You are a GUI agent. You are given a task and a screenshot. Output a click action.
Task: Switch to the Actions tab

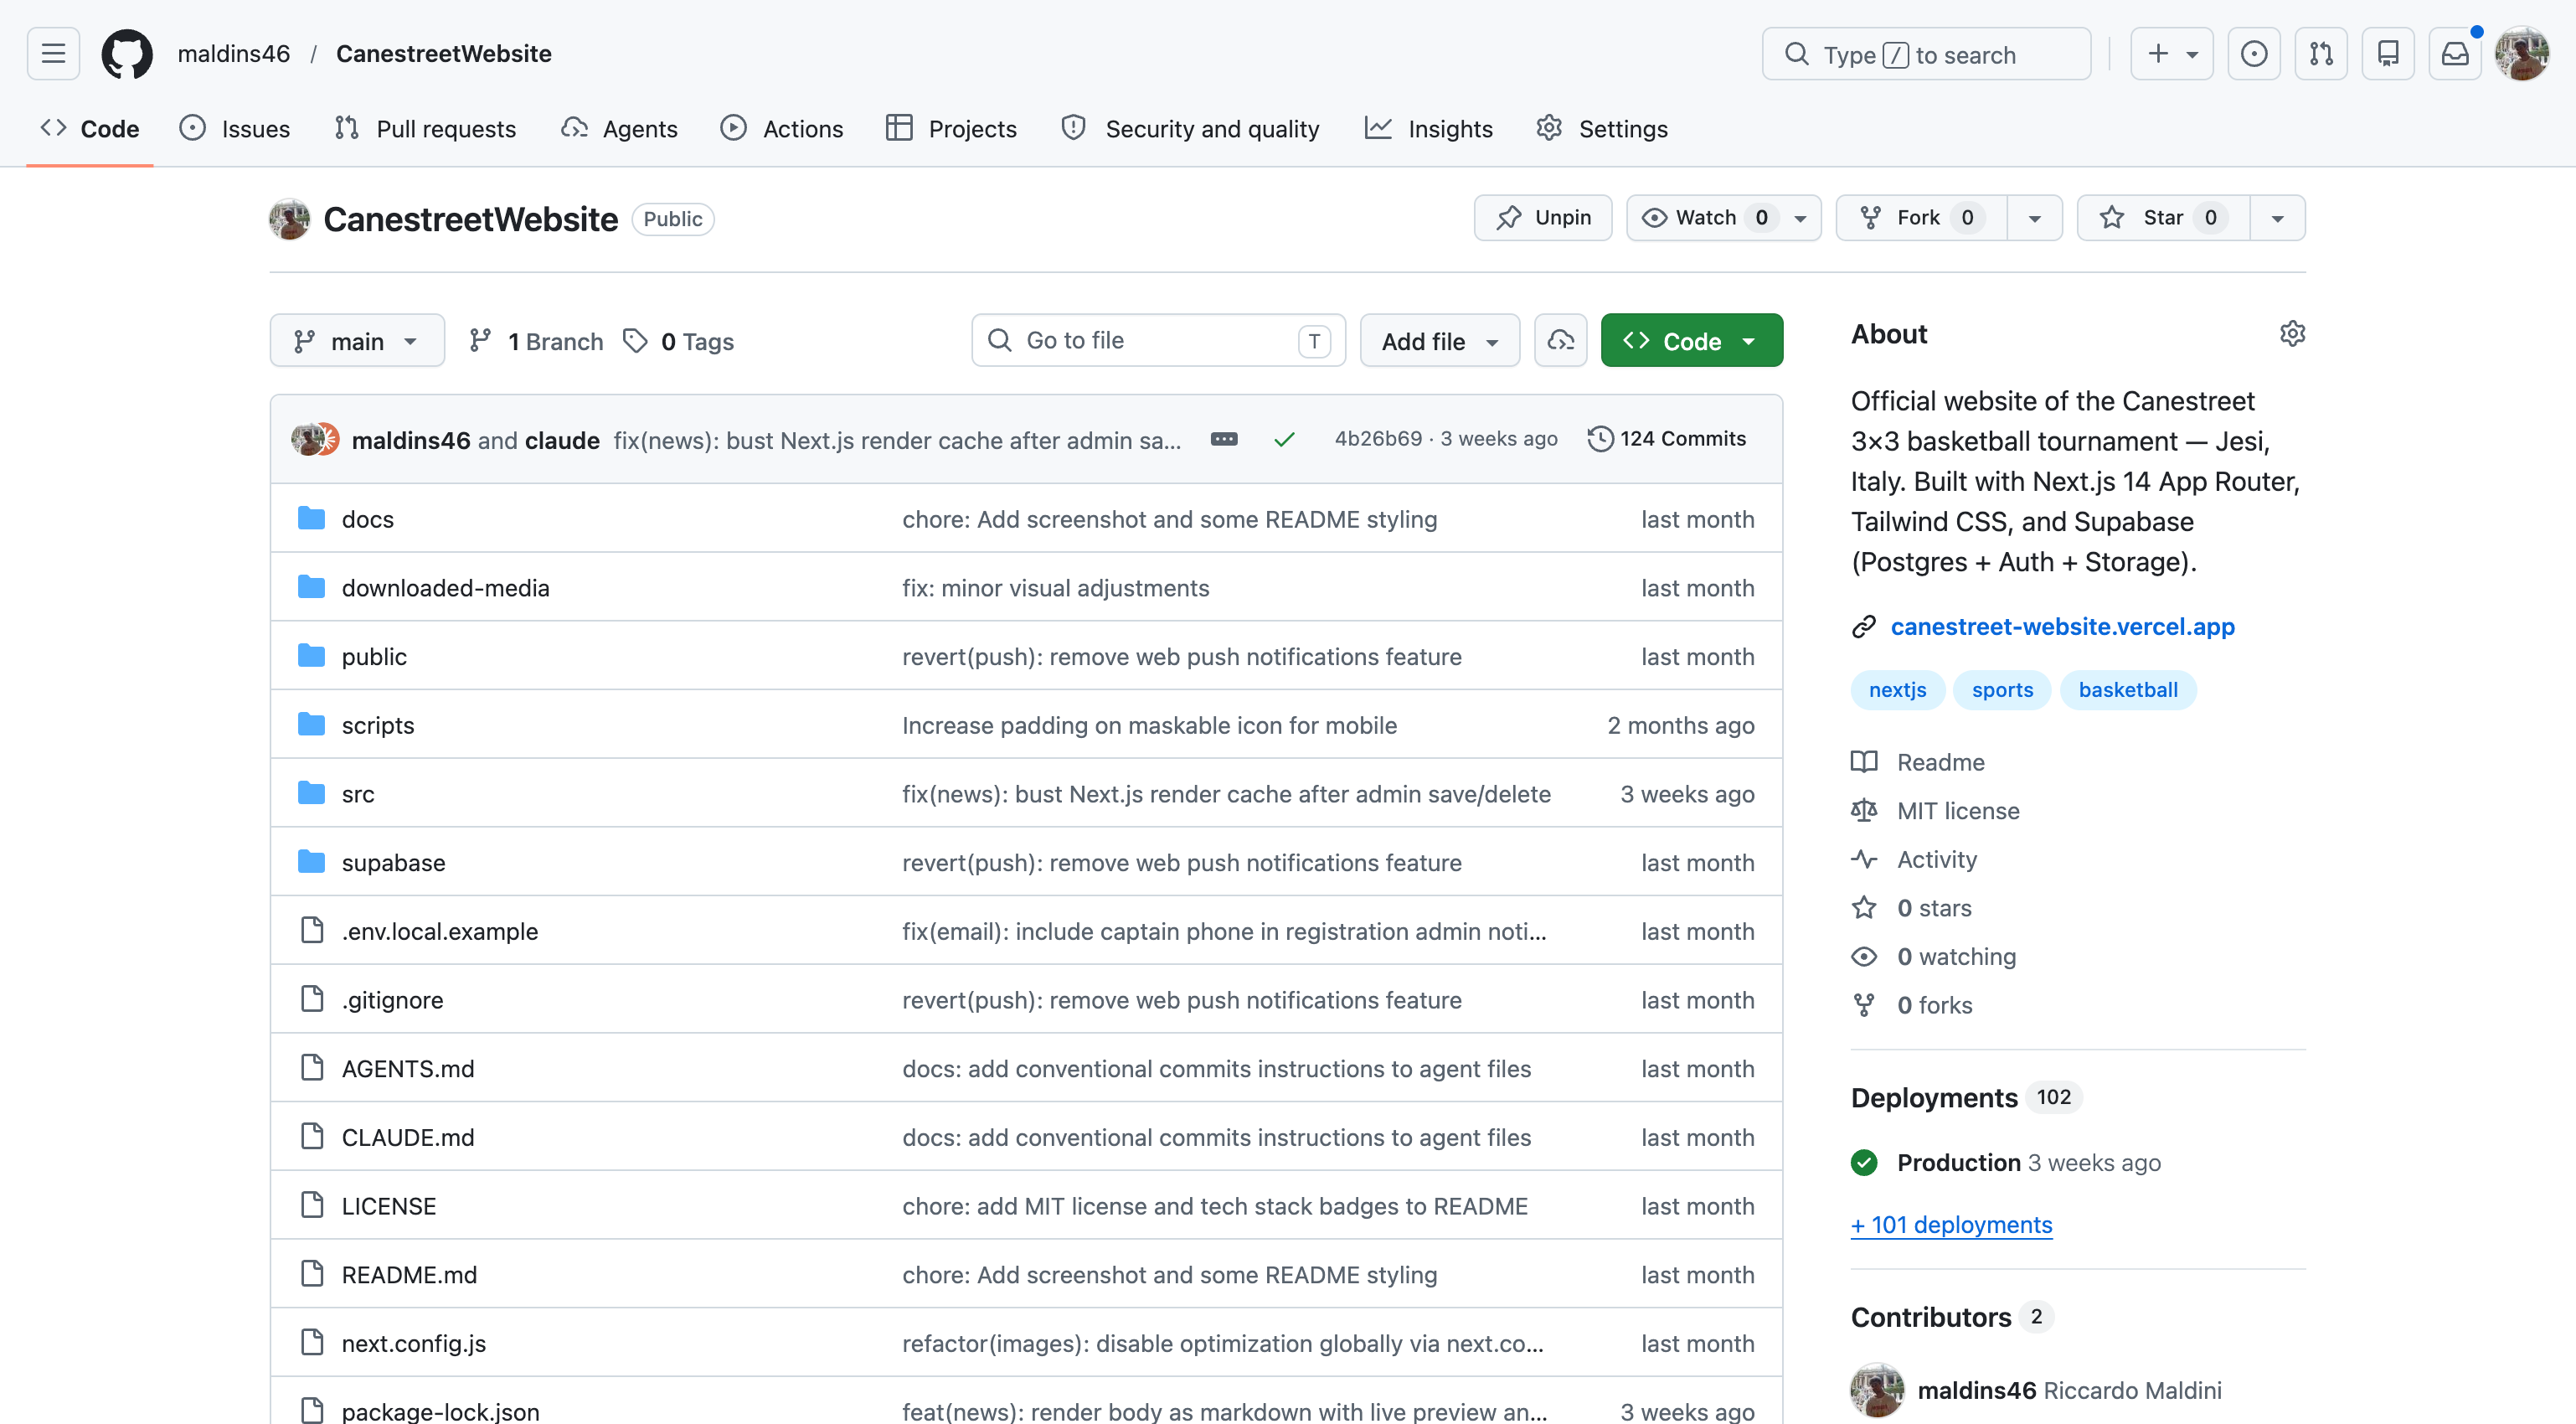[x=782, y=129]
